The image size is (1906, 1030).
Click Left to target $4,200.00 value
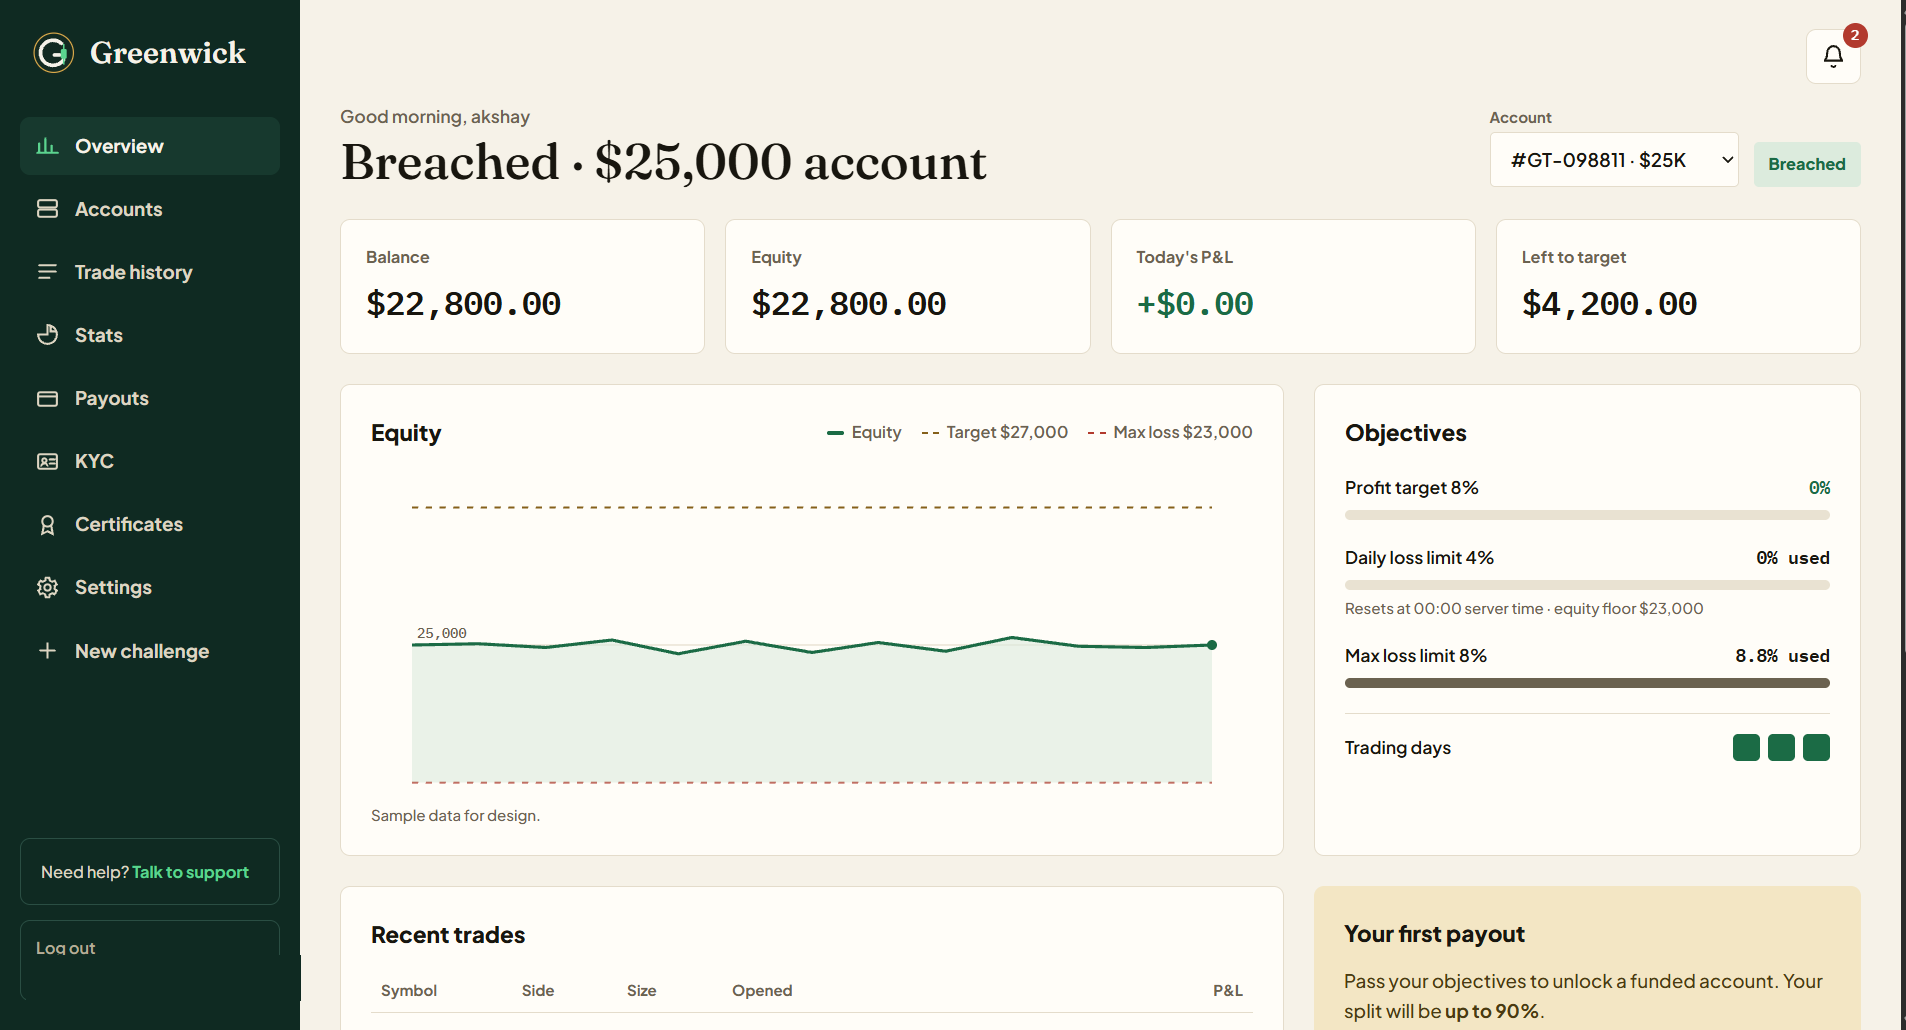(x=1609, y=304)
